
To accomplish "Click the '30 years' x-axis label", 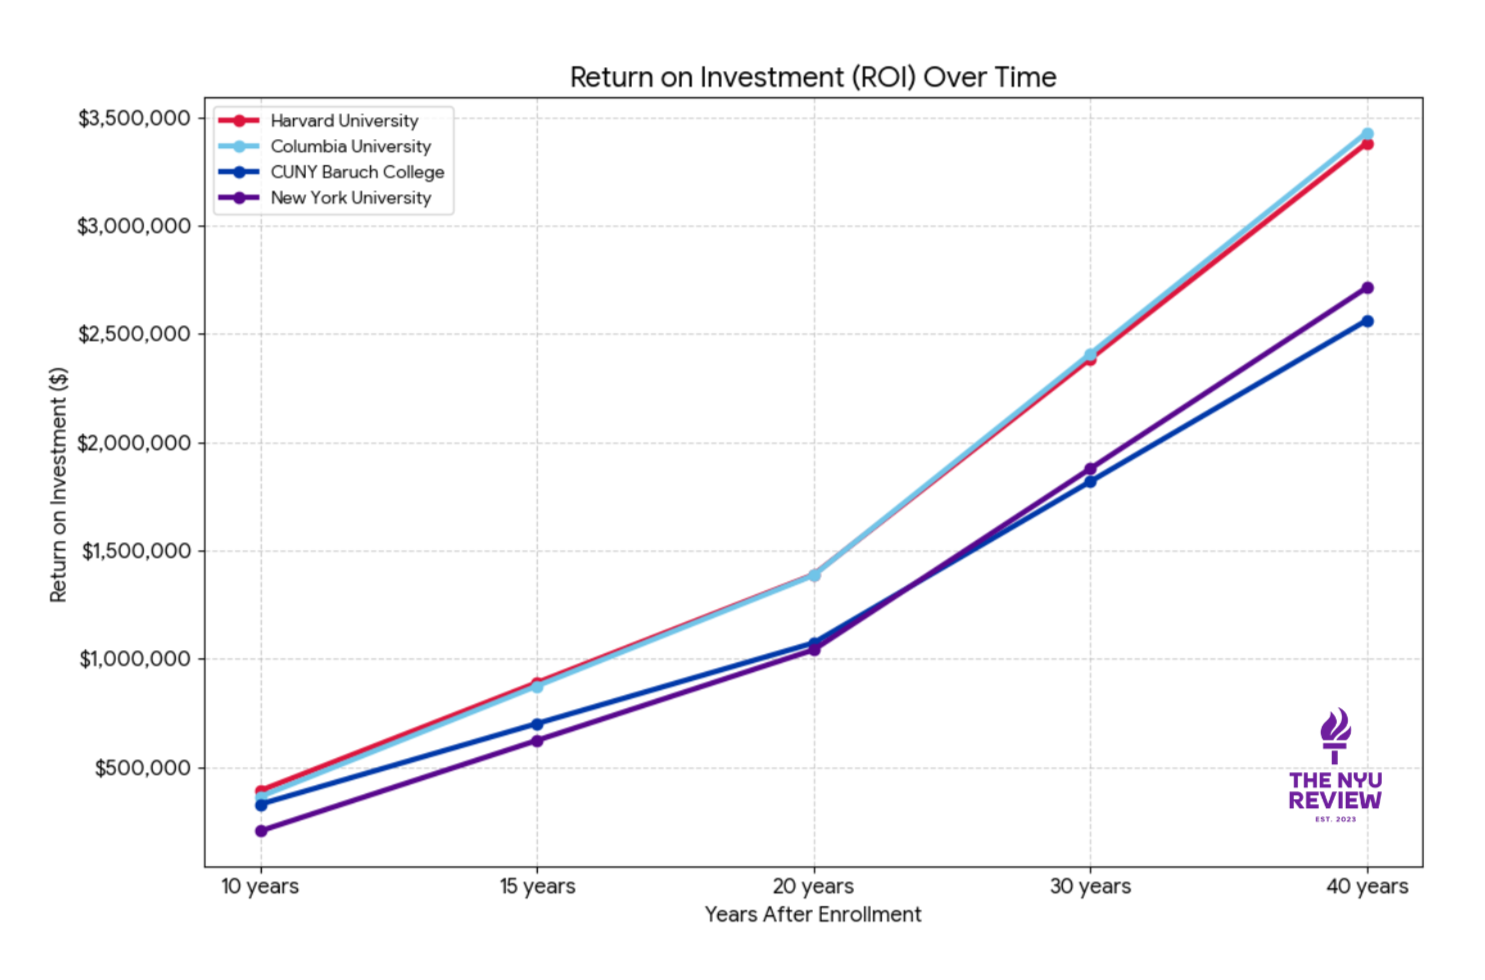I will pyautogui.click(x=1090, y=887).
